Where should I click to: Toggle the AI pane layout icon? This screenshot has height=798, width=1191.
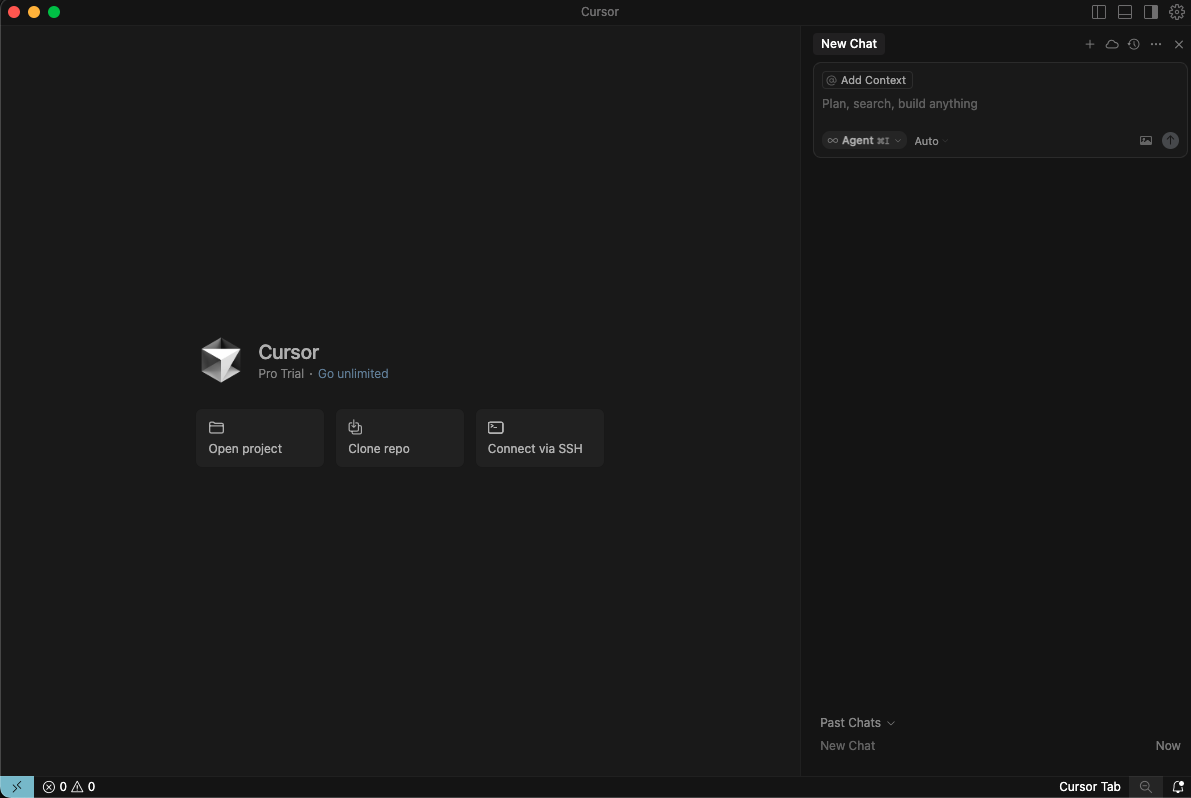tap(1151, 12)
